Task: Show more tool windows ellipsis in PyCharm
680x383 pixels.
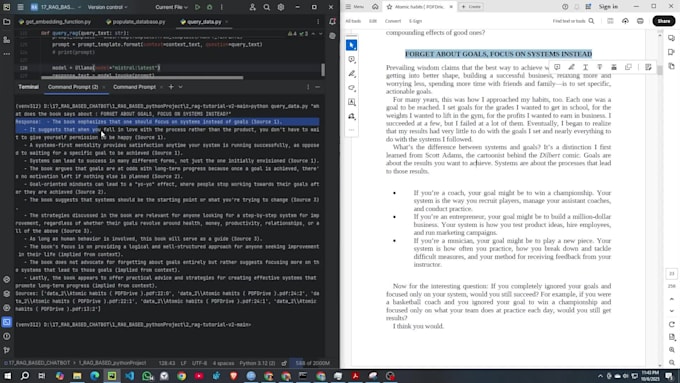Action: tap(7, 54)
